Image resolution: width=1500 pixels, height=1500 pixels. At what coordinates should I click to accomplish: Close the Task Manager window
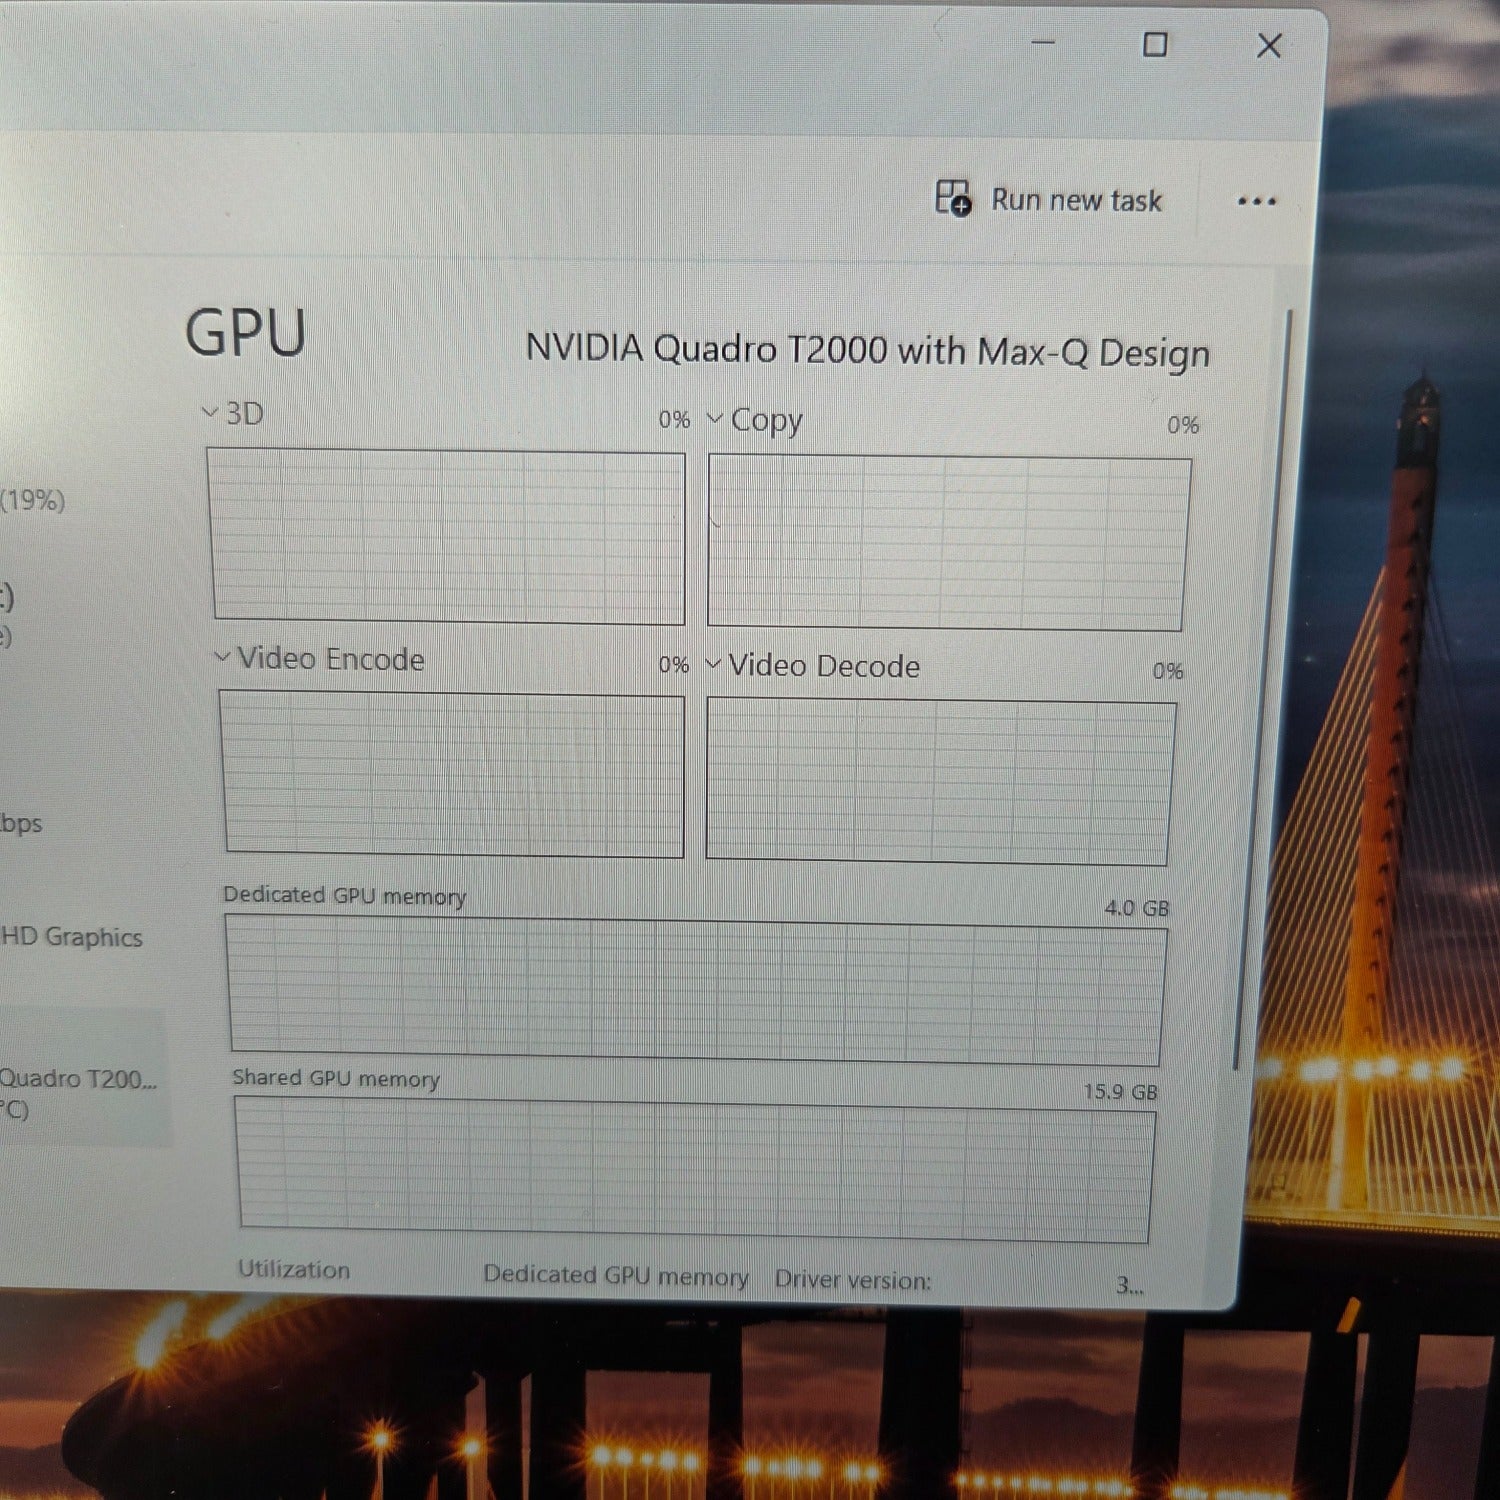pos(1269,46)
